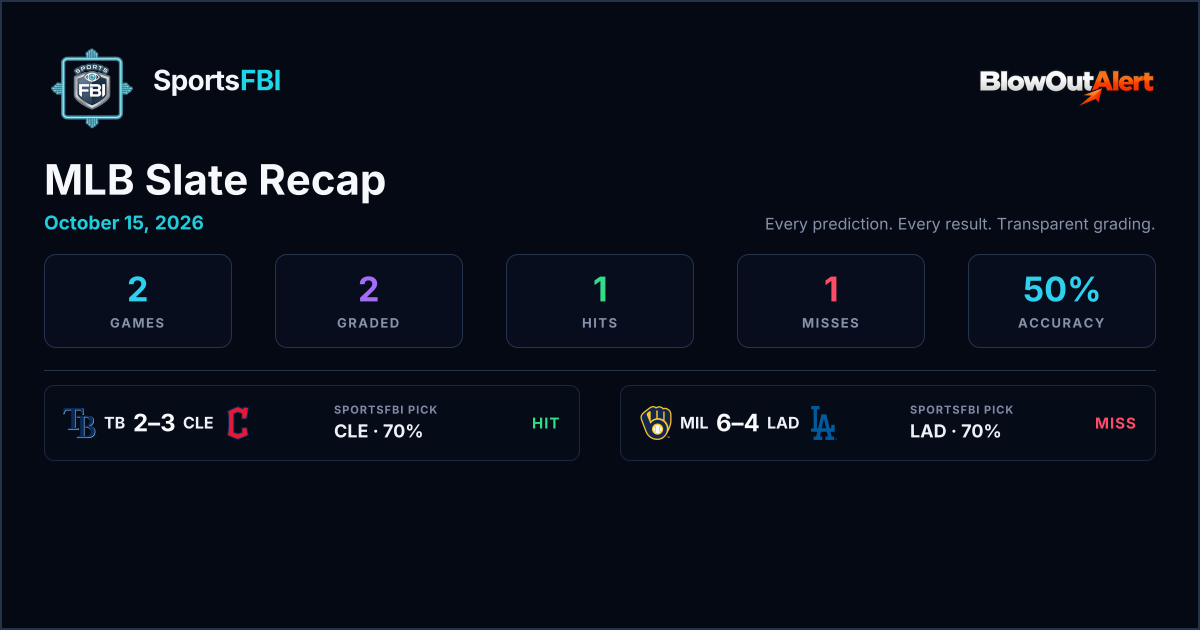Click the orange arrow in BlowOutAlert logo
Viewport: 1200px width, 630px height.
[x=1092, y=96]
